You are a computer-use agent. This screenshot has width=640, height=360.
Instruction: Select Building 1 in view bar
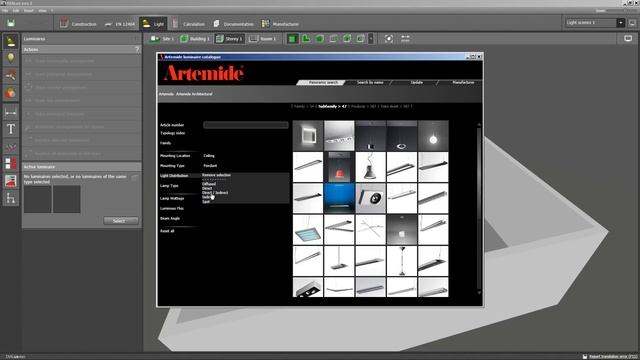[195, 39]
